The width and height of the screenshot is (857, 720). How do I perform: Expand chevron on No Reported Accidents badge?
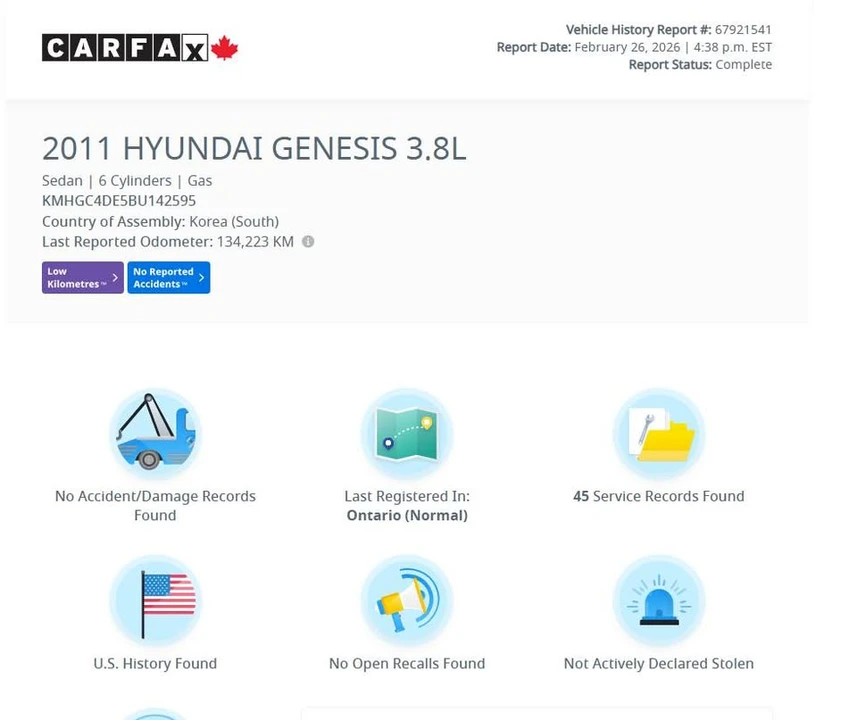(x=202, y=278)
